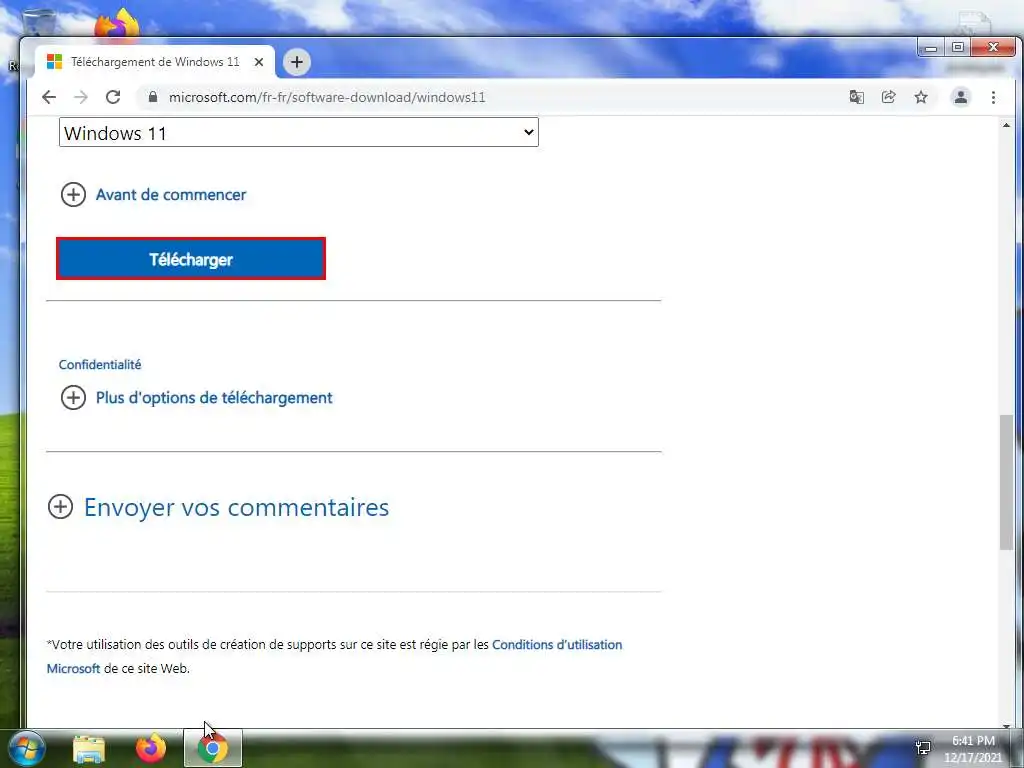Viewport: 1024px width, 768px height.
Task: Open a new tab with plus button
Action: (296, 62)
